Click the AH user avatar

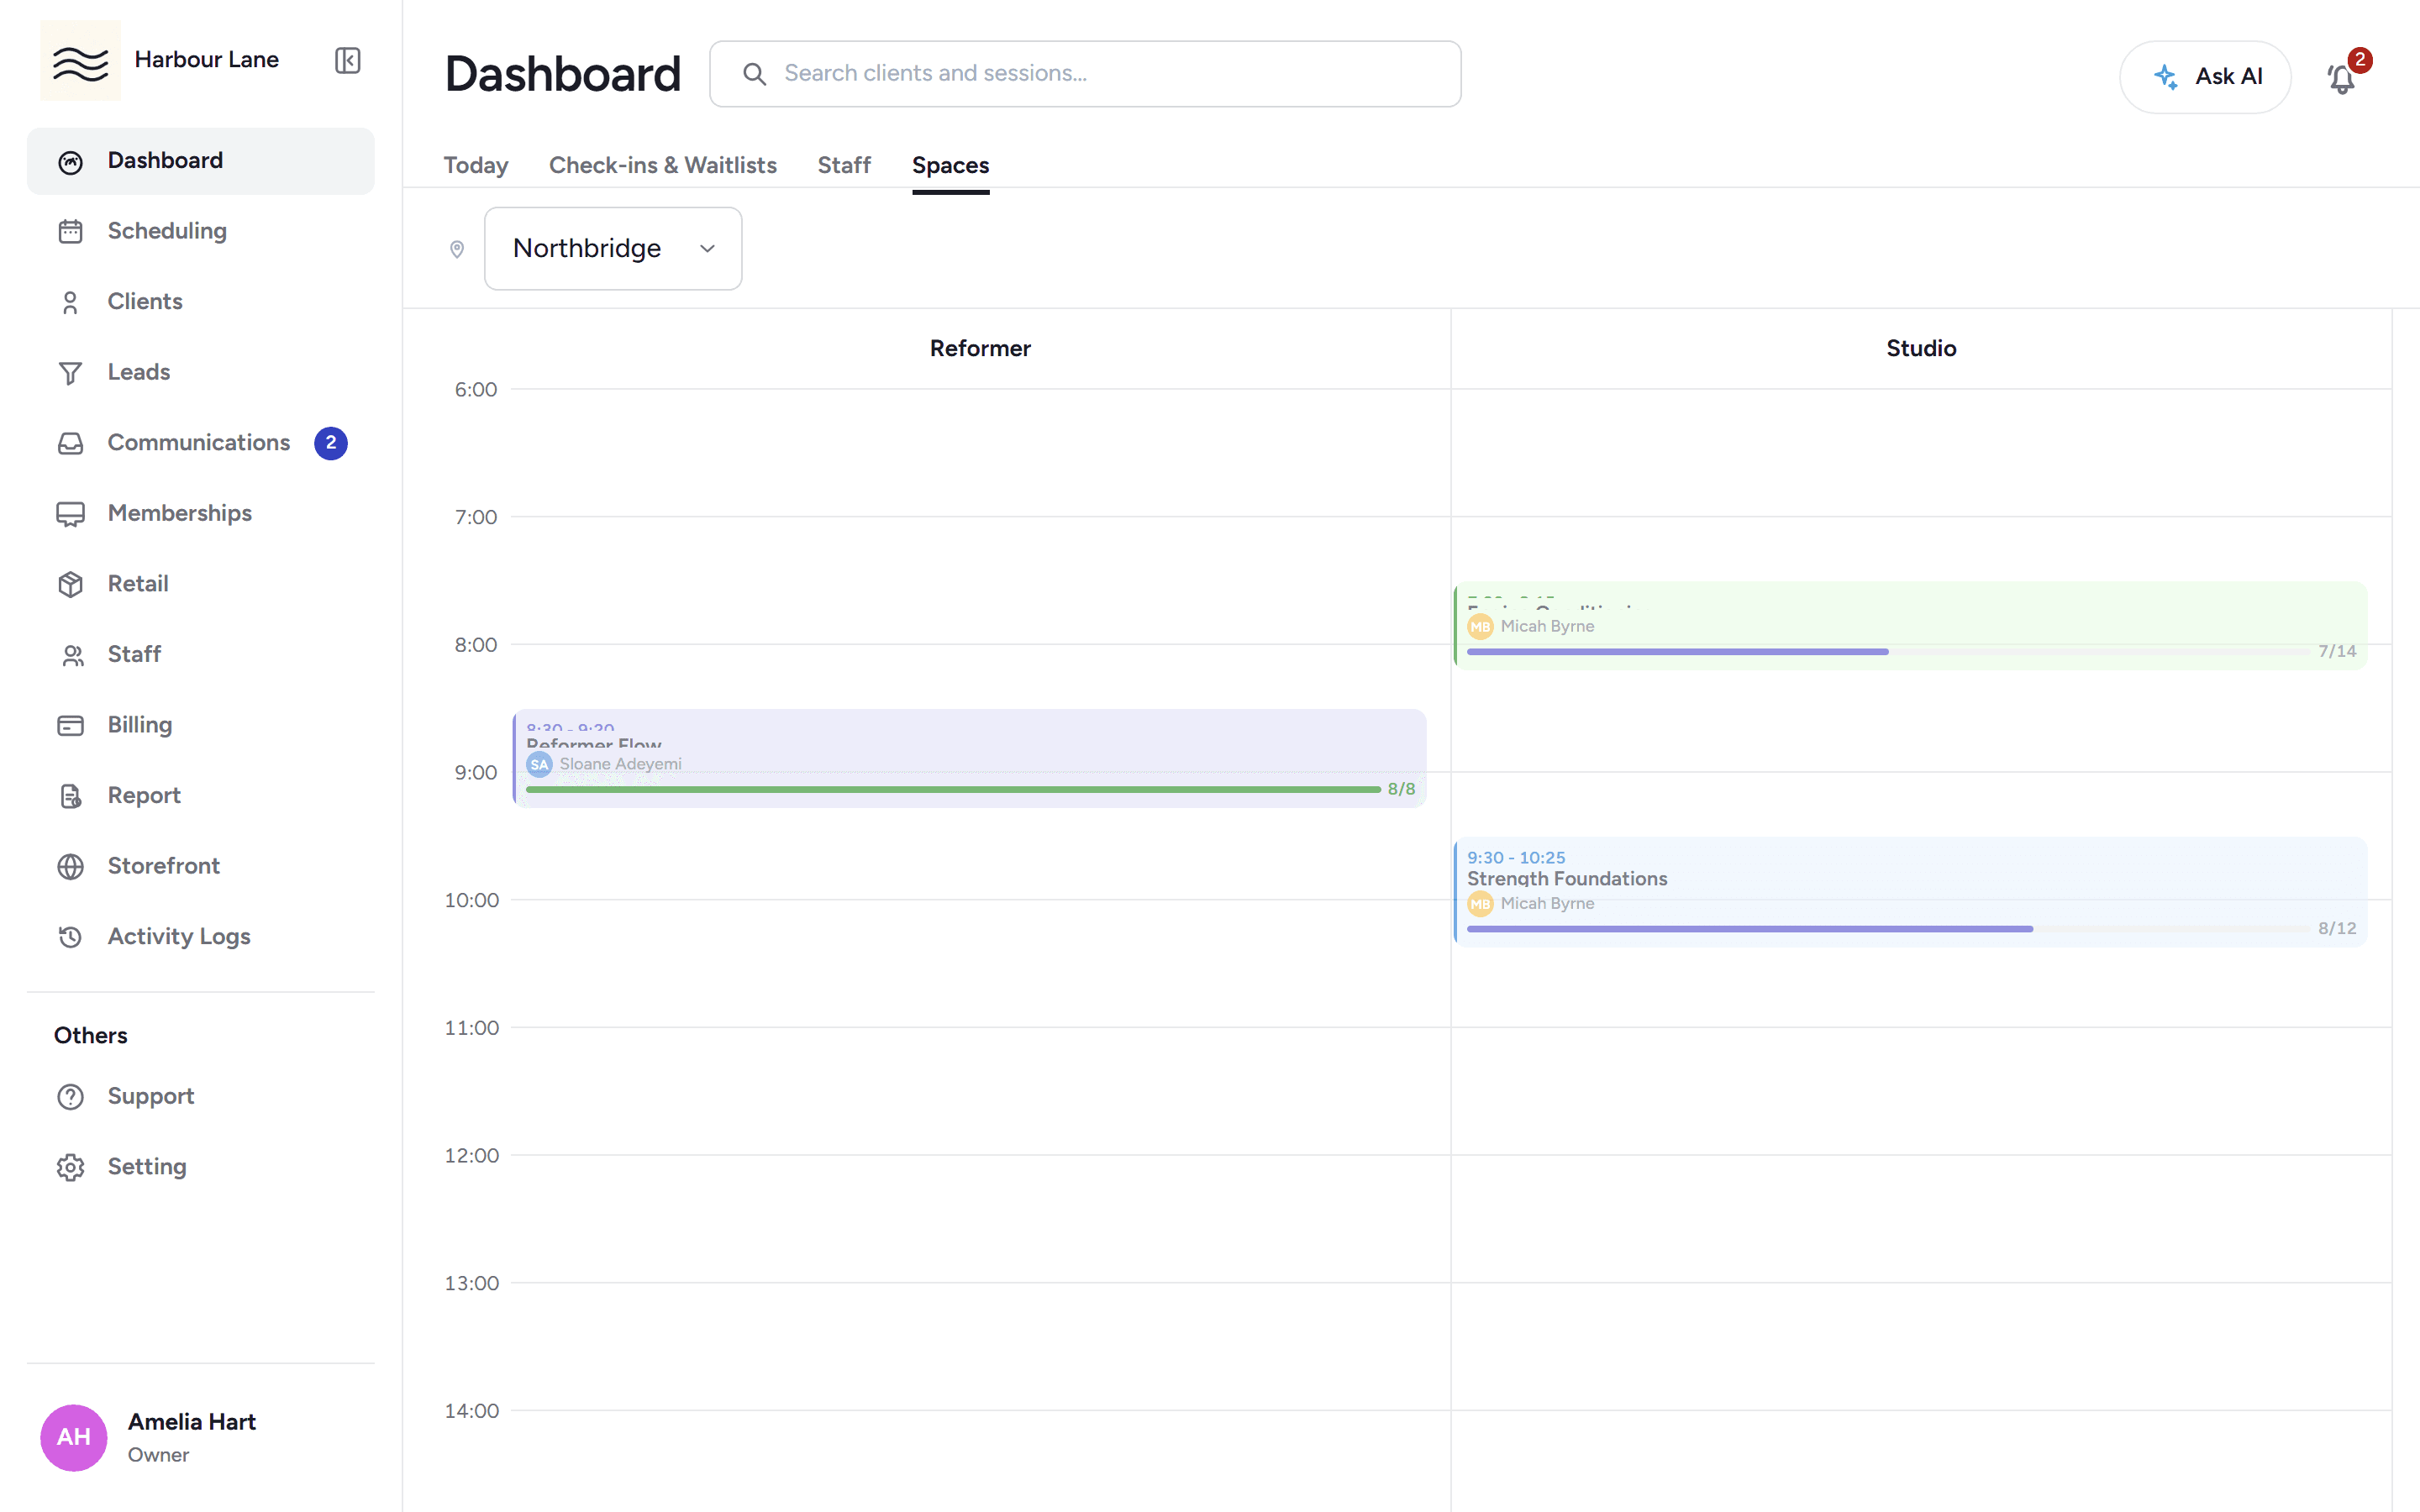pos(74,1438)
